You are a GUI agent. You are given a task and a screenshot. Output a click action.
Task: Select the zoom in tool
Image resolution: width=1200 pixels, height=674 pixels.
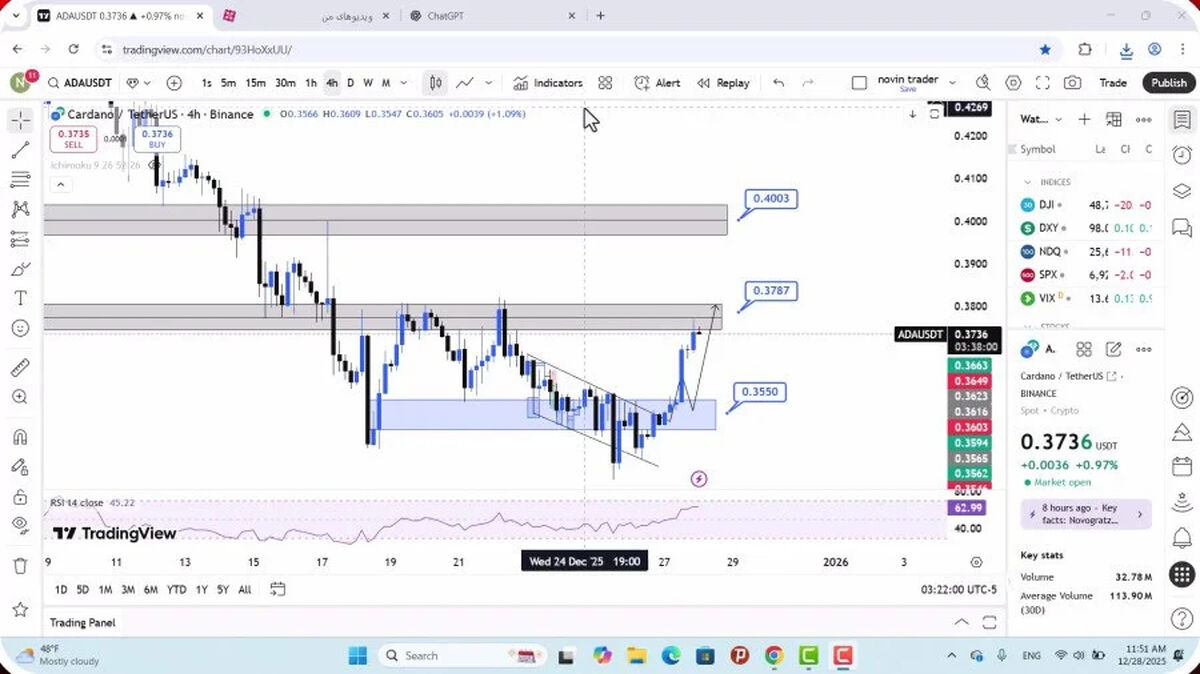pyautogui.click(x=20, y=397)
